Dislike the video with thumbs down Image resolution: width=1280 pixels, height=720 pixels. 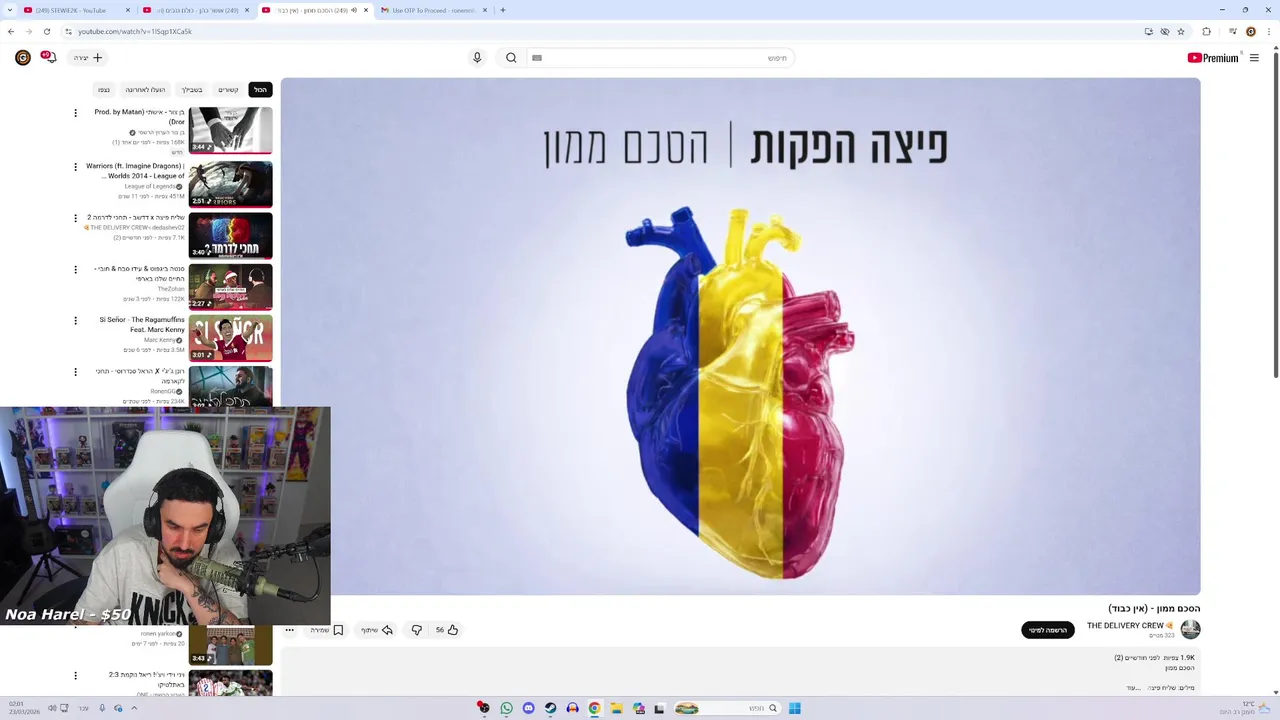417,630
